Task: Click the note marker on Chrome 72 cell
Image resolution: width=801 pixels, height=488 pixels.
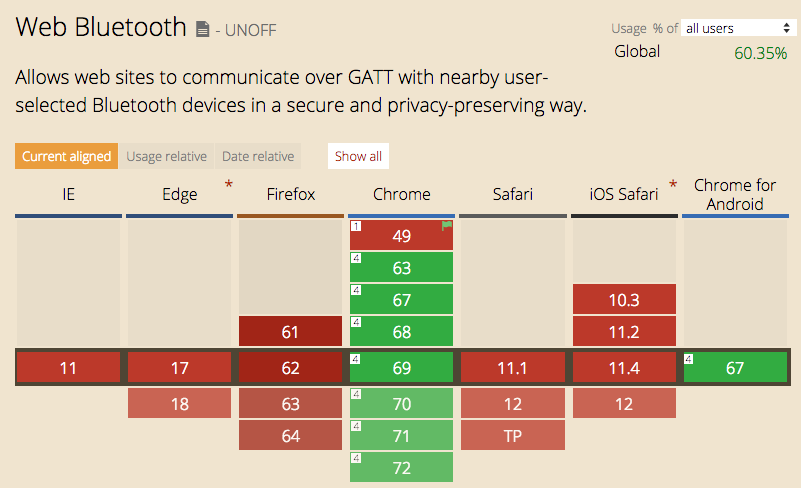Action: click(x=356, y=458)
